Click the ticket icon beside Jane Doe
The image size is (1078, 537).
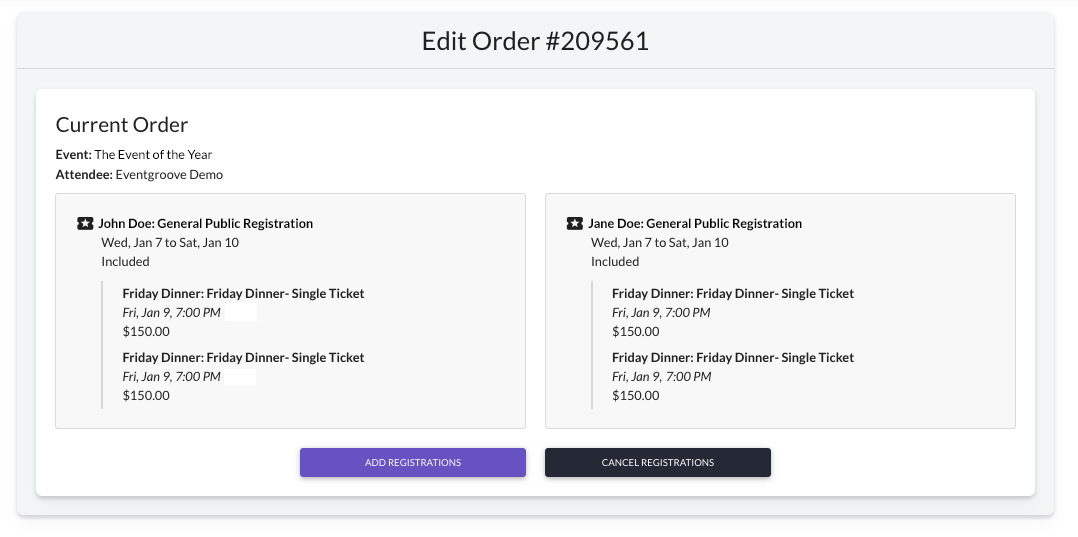[x=574, y=223]
